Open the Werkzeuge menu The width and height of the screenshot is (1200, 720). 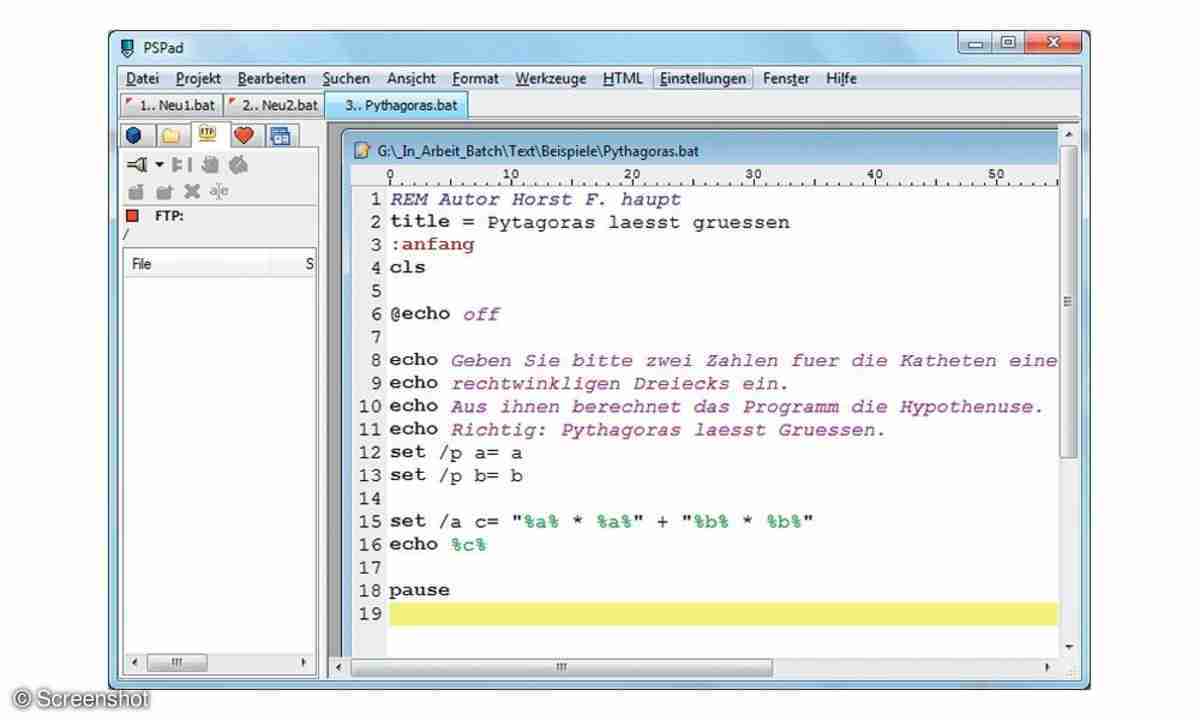(x=551, y=79)
